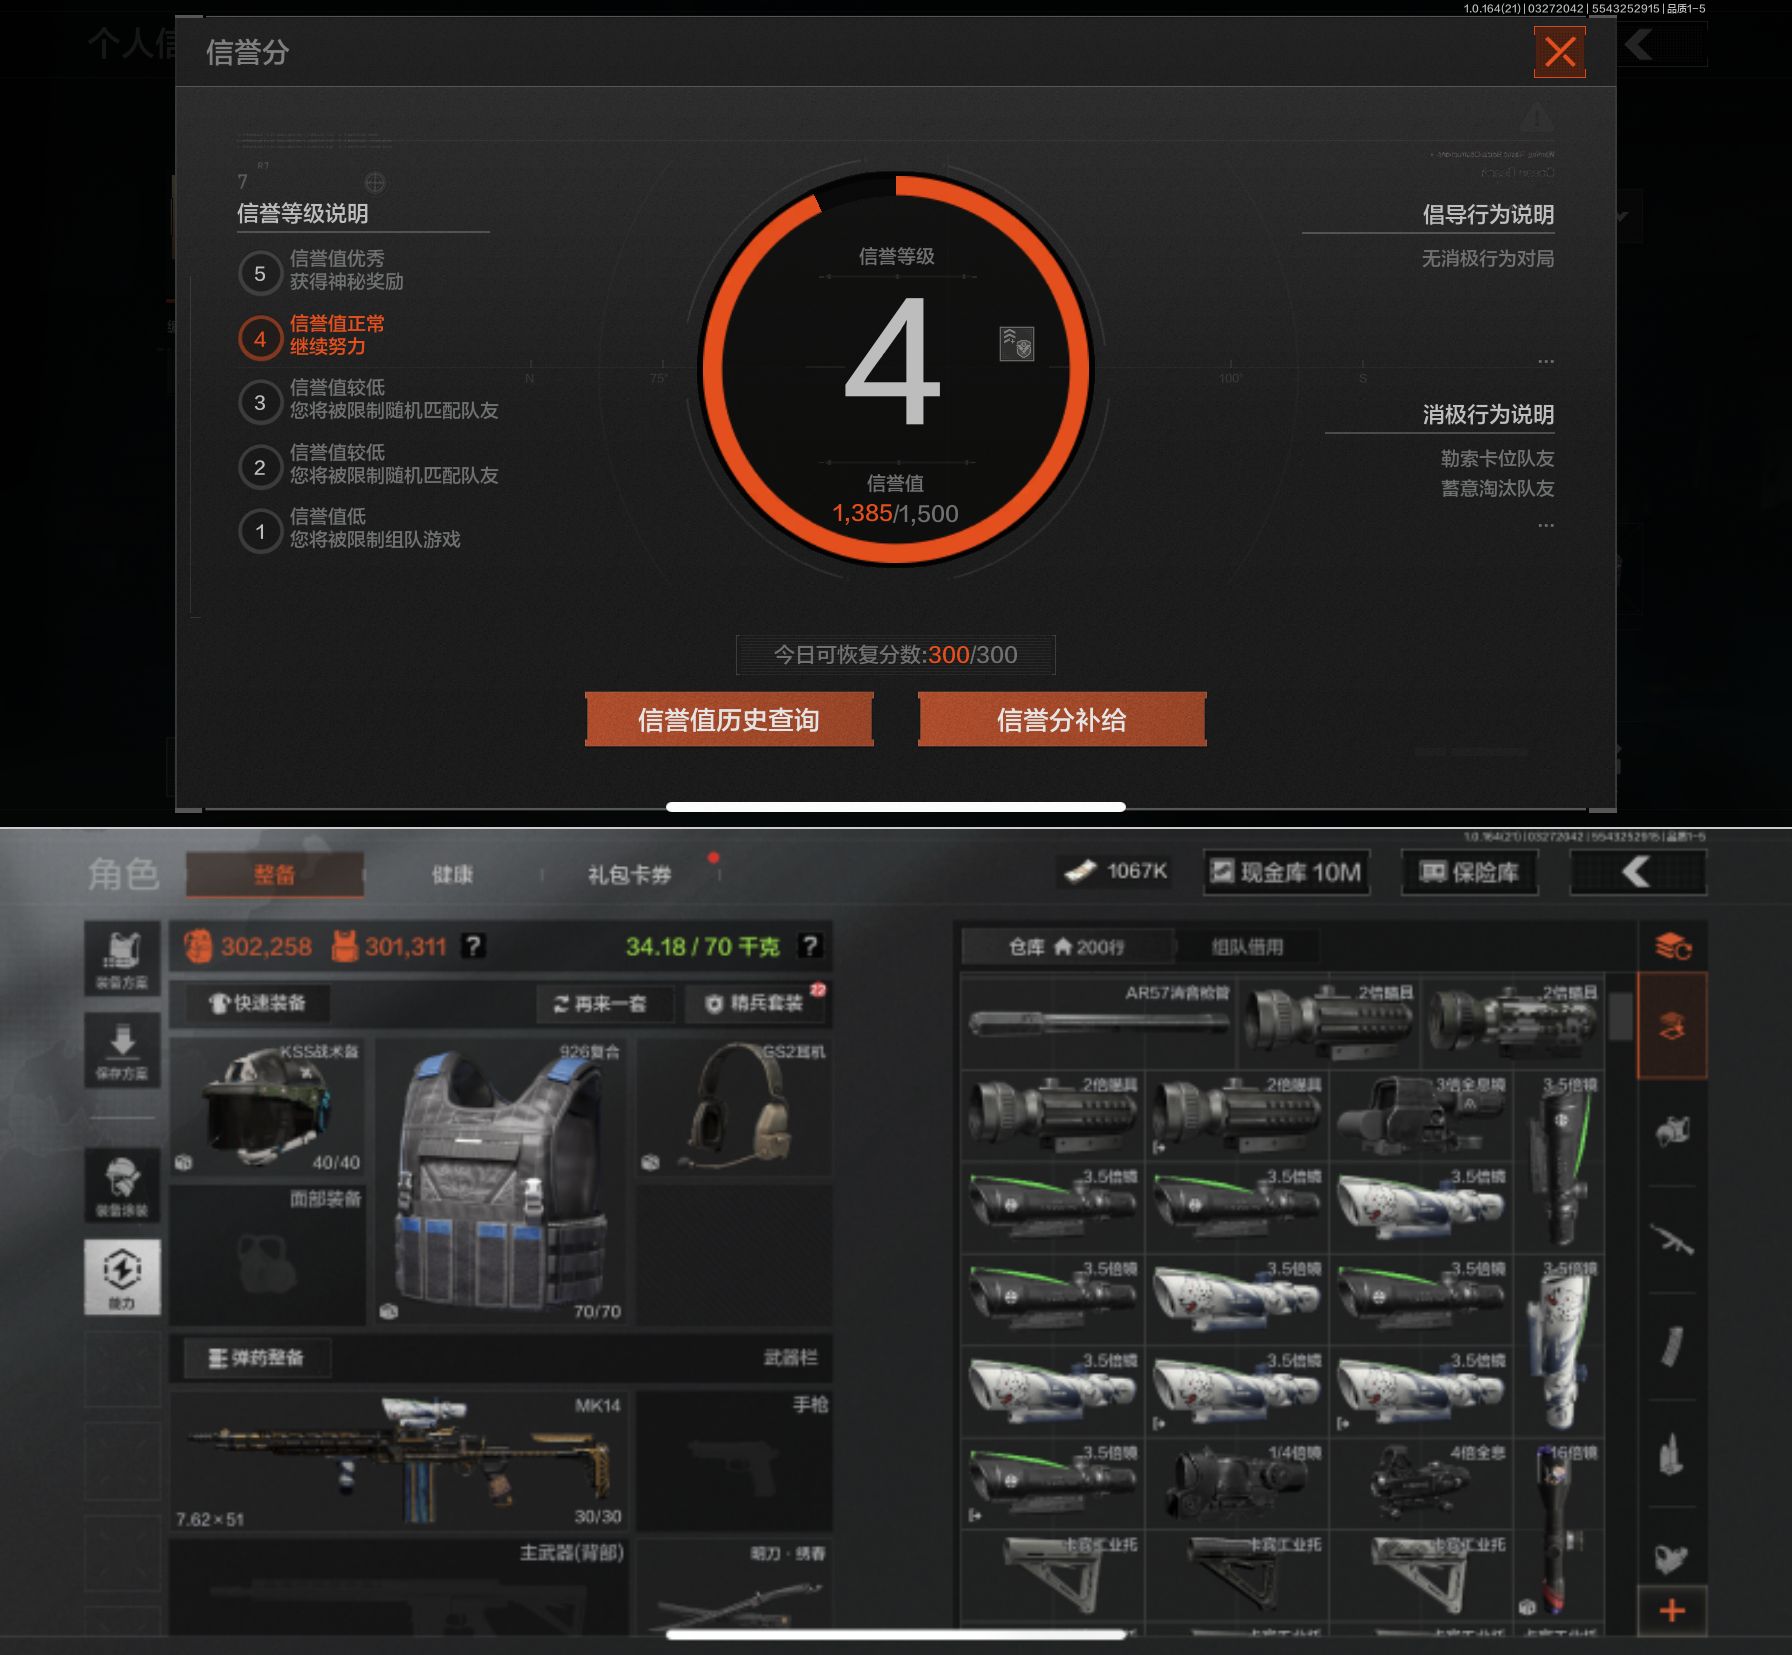Select the armor vest category filter icon
Viewport: 1792px width, 1655px height.
[1671, 1130]
